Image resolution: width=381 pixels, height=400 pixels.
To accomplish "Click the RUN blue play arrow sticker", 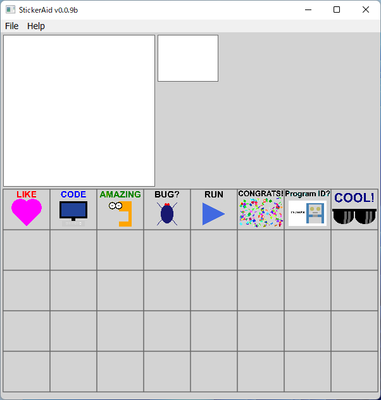I will (x=214, y=209).
